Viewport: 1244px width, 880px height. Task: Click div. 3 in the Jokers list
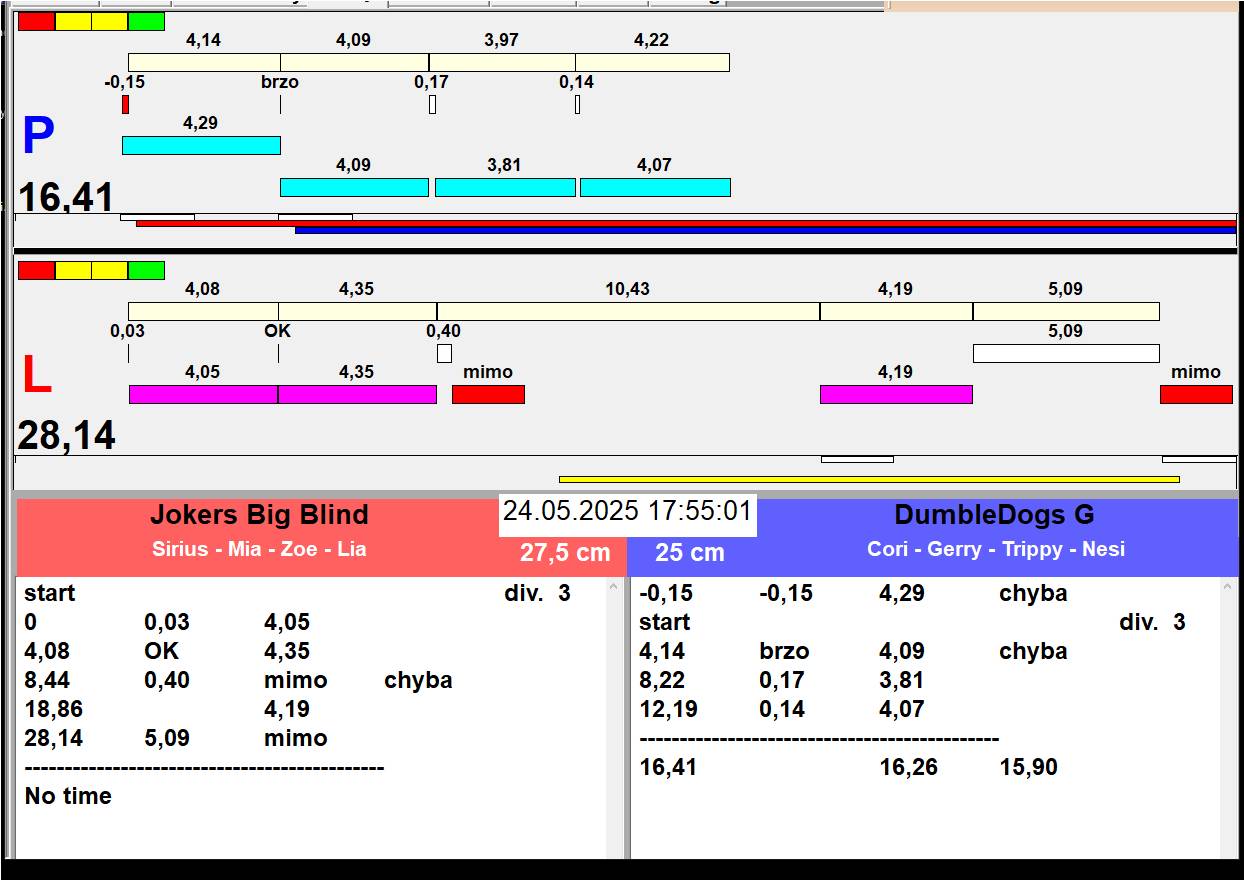point(537,593)
